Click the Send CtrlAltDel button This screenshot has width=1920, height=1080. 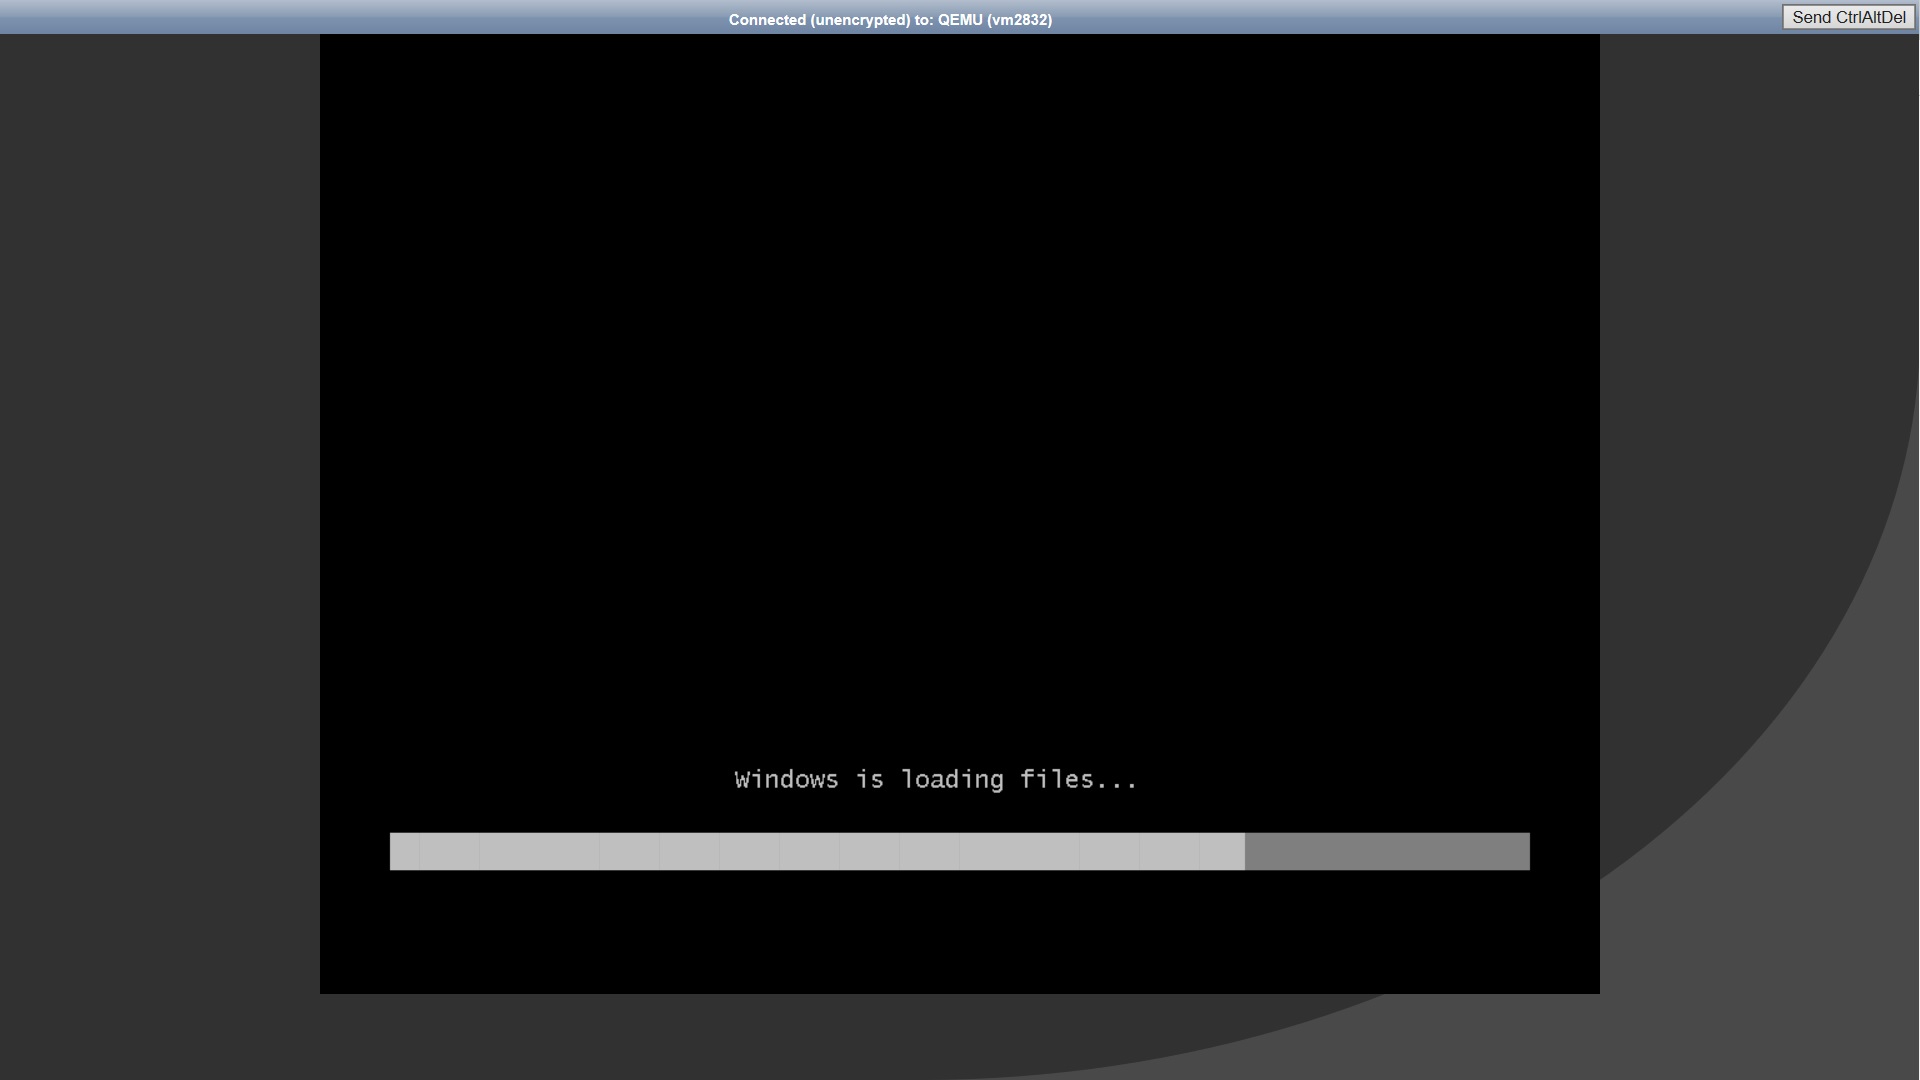(x=1848, y=17)
